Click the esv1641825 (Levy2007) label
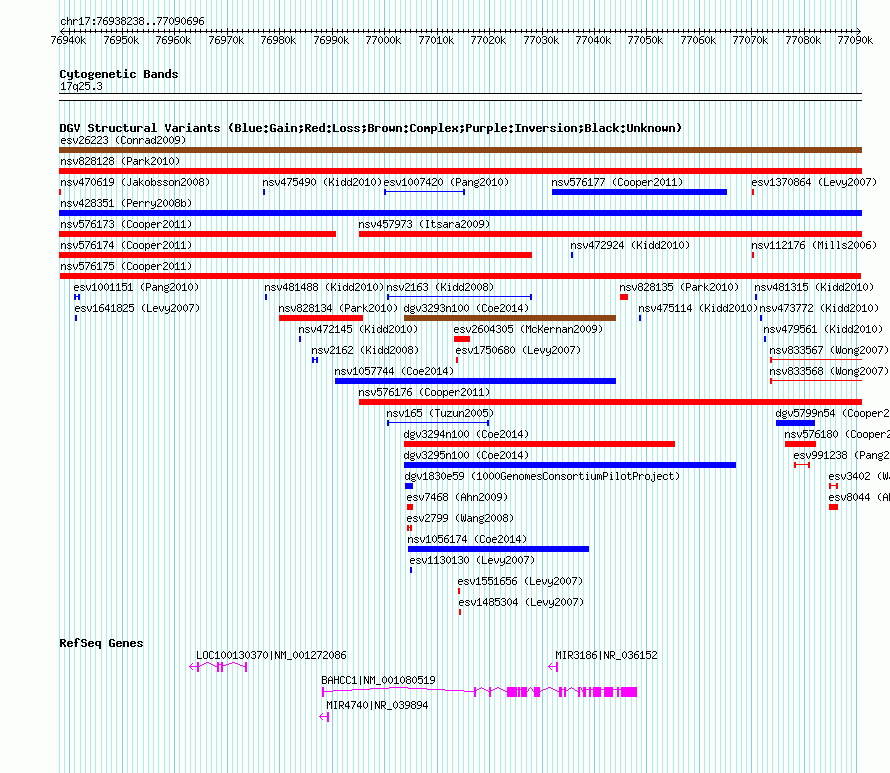This screenshot has width=890, height=773. (x=137, y=308)
